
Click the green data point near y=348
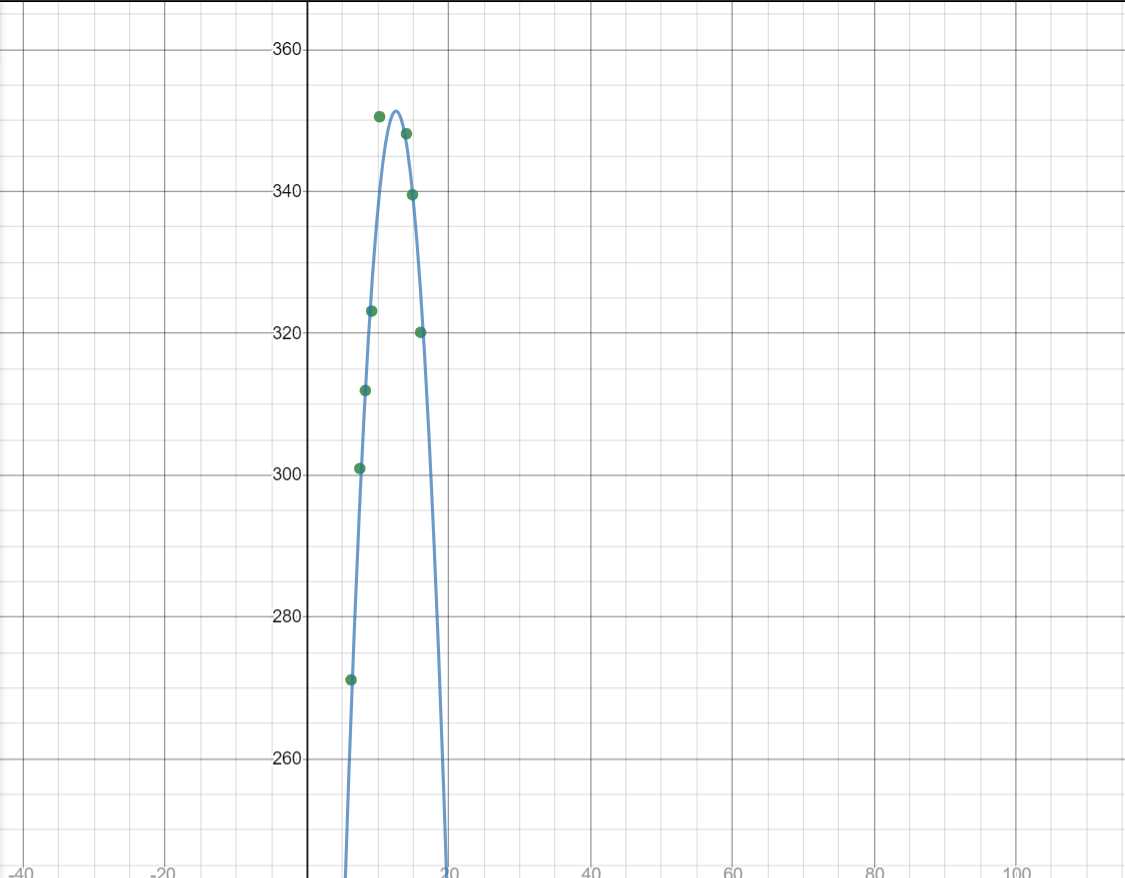pyautogui.click(x=406, y=134)
